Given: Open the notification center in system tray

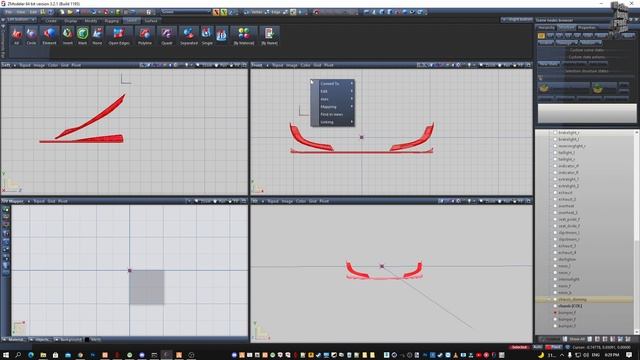Looking at the screenshot, I should point(629,355).
